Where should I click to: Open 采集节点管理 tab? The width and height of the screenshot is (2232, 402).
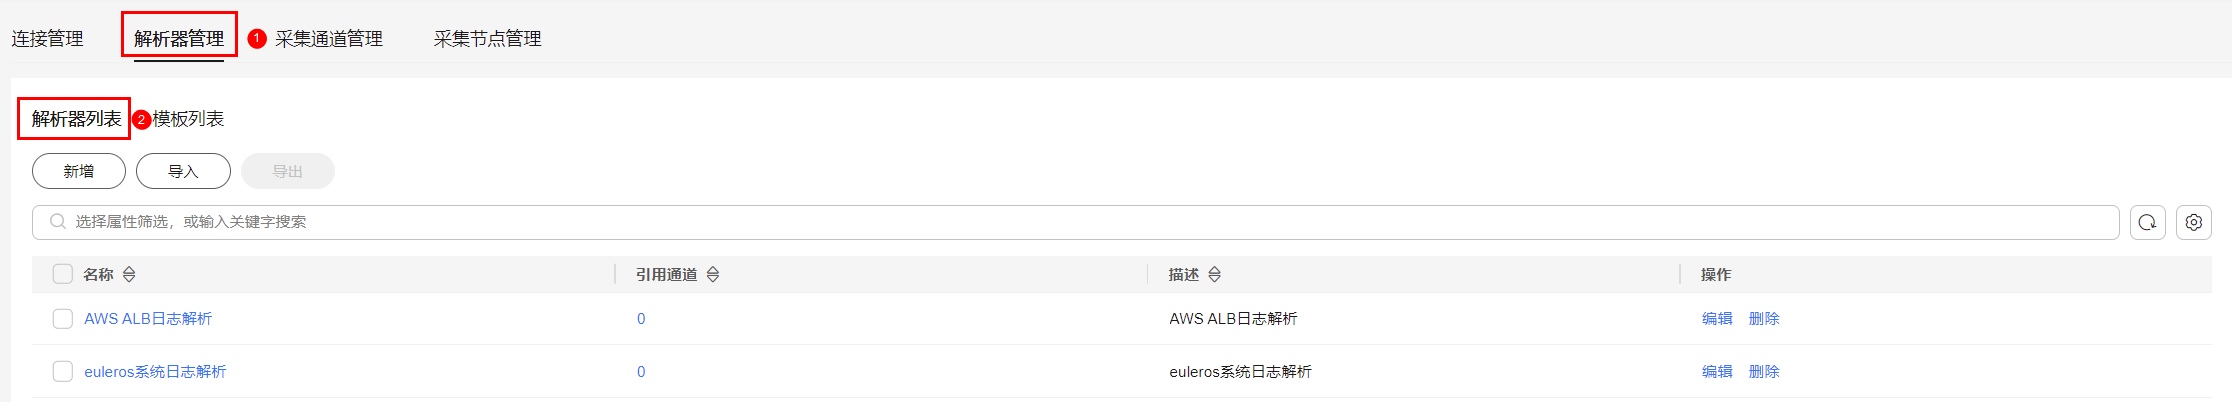487,38
